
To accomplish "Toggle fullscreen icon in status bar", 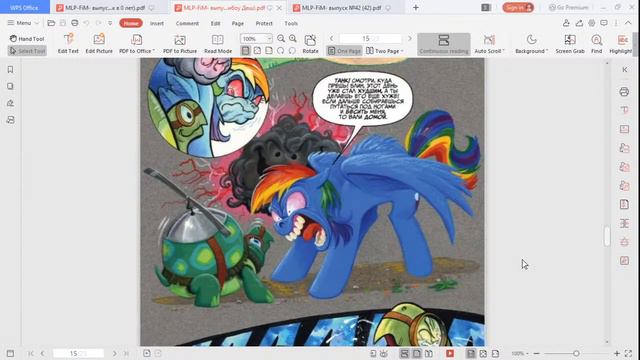I will click(x=628, y=353).
